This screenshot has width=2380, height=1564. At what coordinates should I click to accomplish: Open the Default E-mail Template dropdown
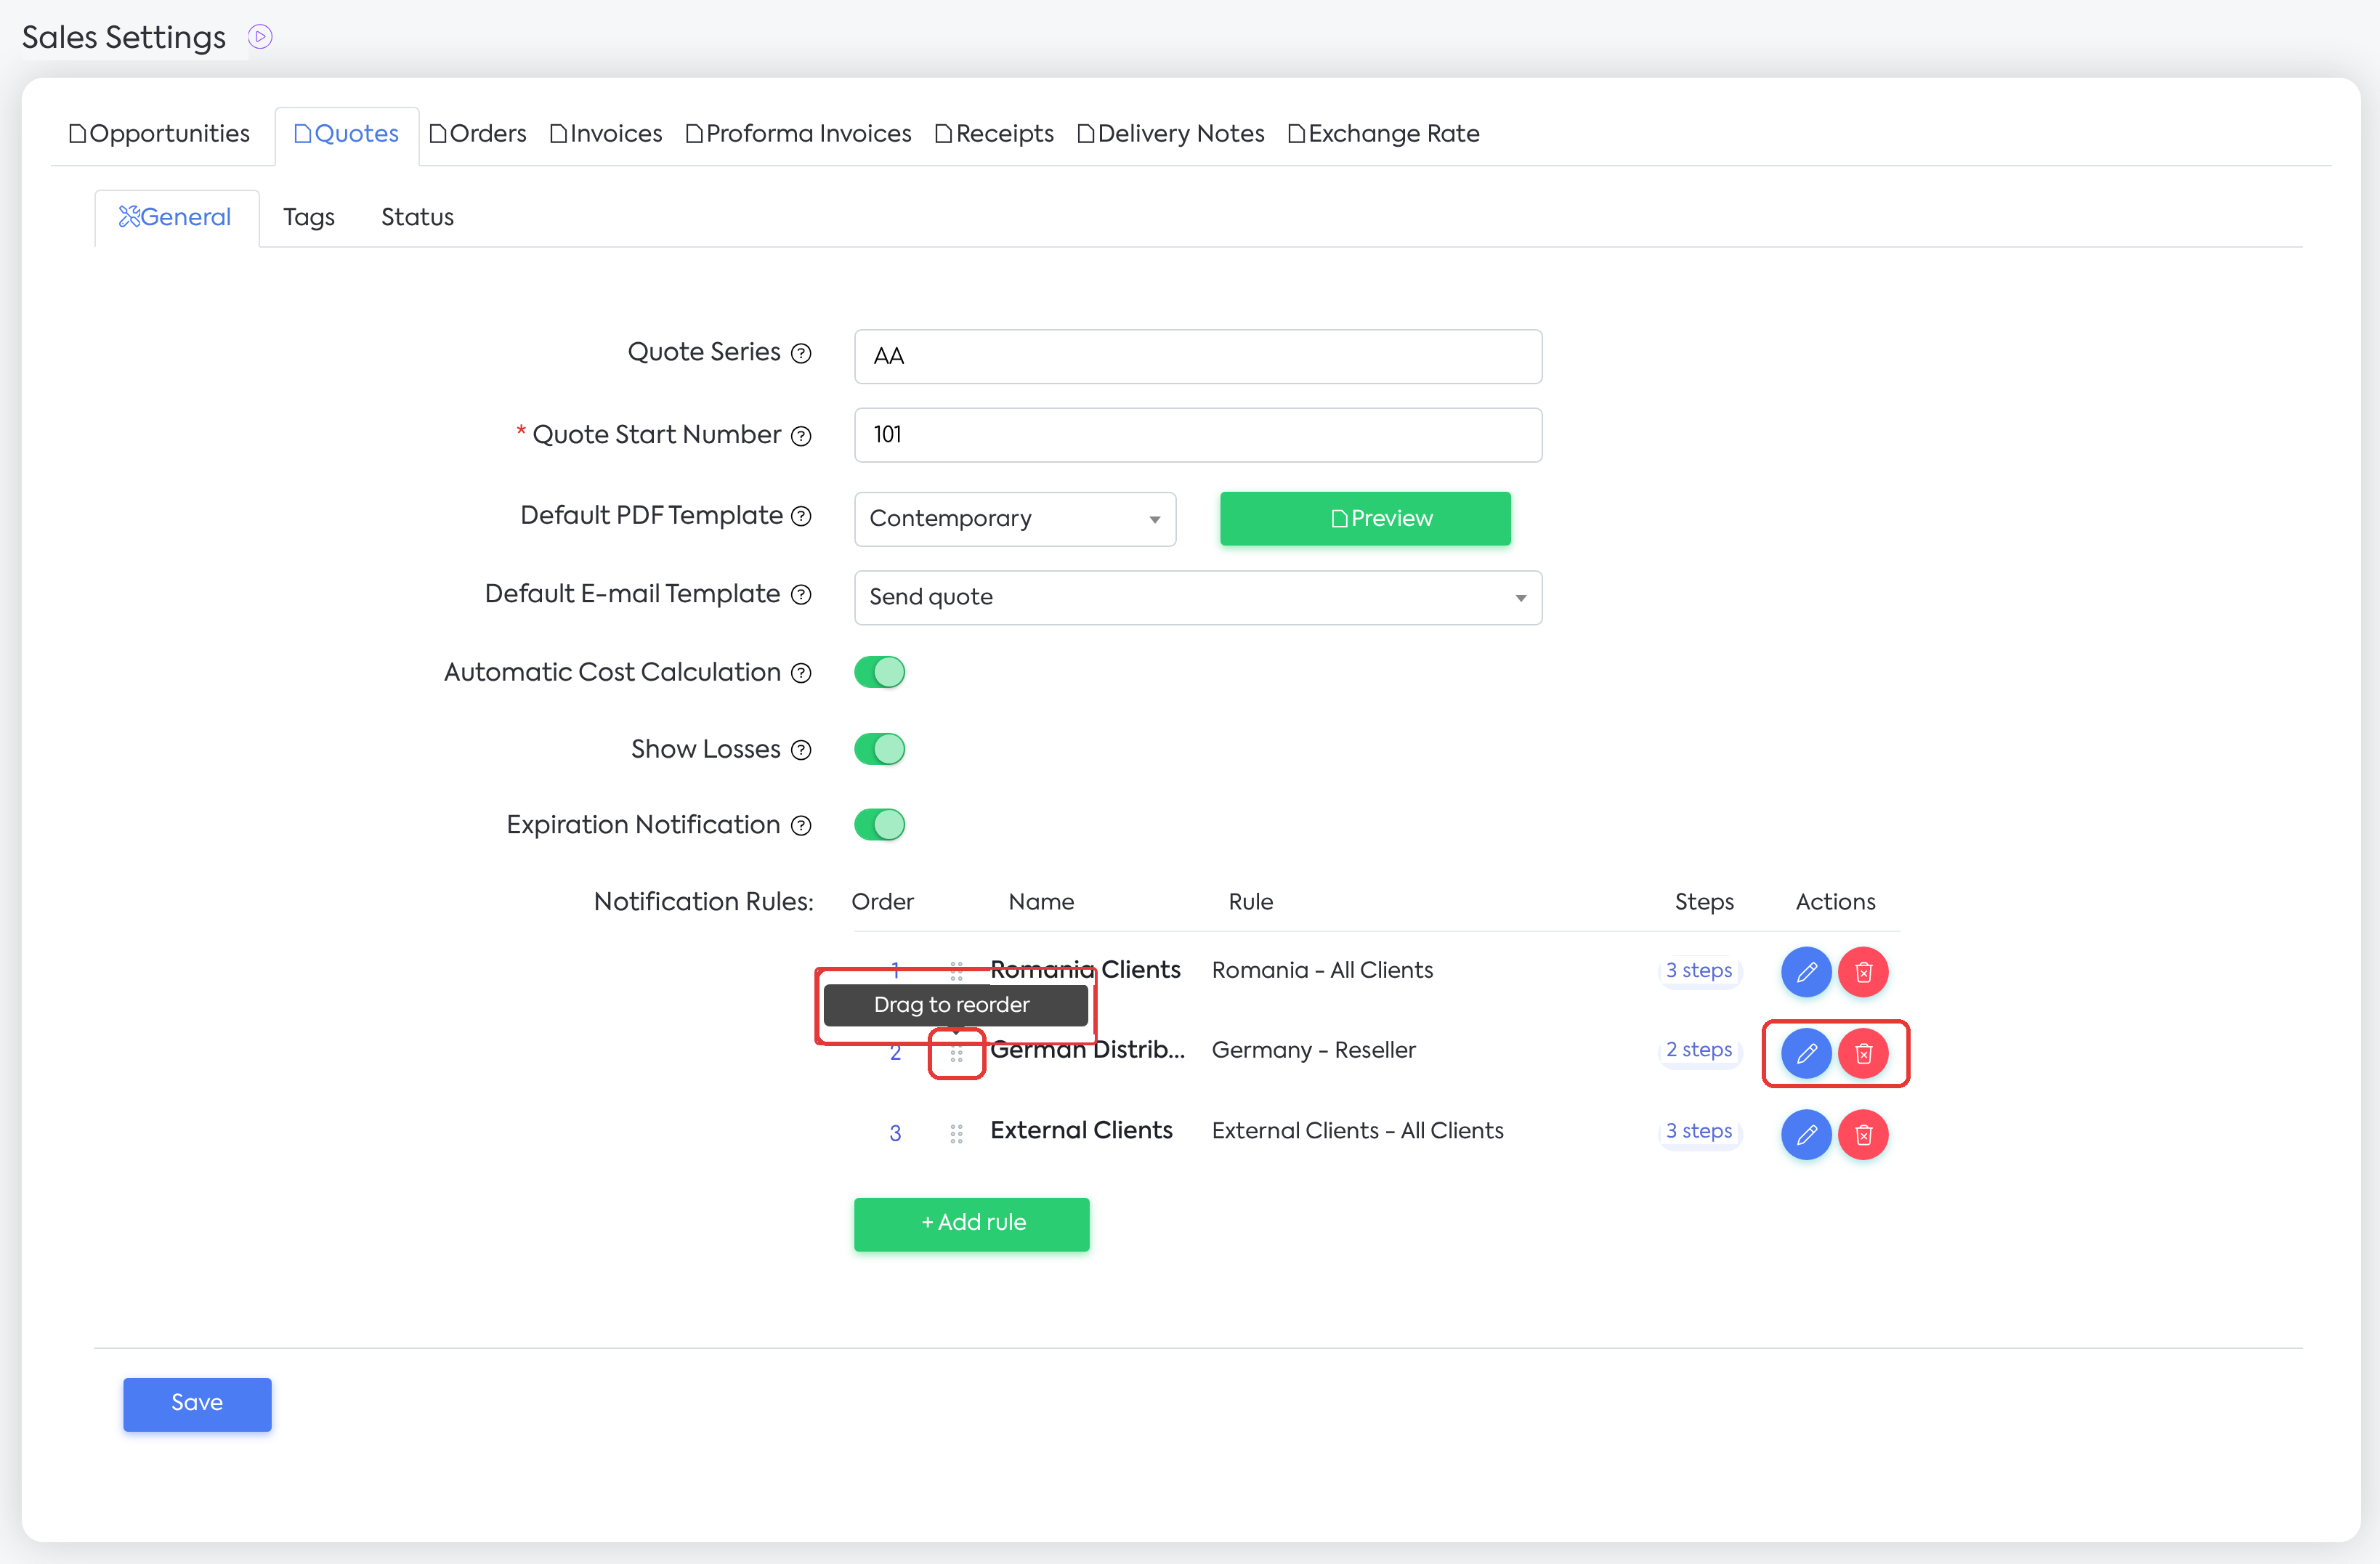1198,598
